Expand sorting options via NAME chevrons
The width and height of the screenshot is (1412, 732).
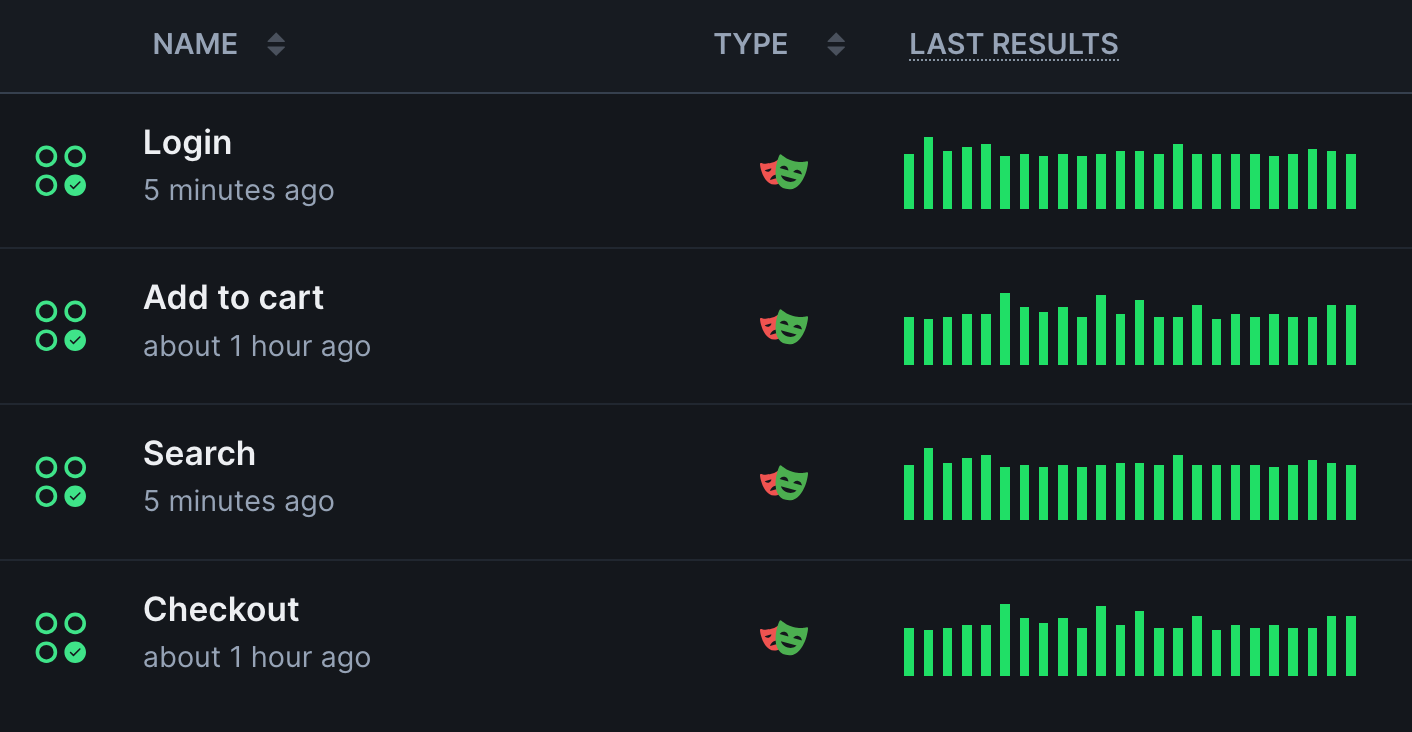pyautogui.click(x=275, y=43)
